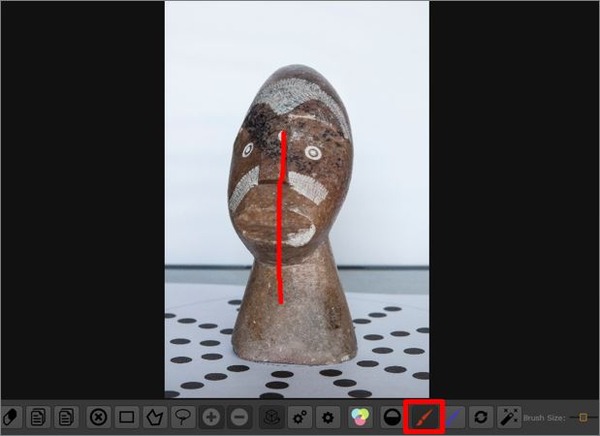Open the color circles mask-by-color tool
The height and width of the screenshot is (436, 600).
pos(360,416)
